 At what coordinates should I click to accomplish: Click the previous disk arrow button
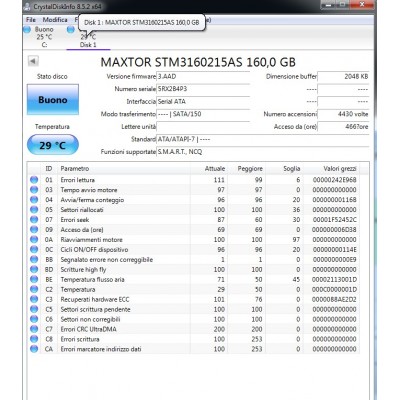(x=33, y=61)
